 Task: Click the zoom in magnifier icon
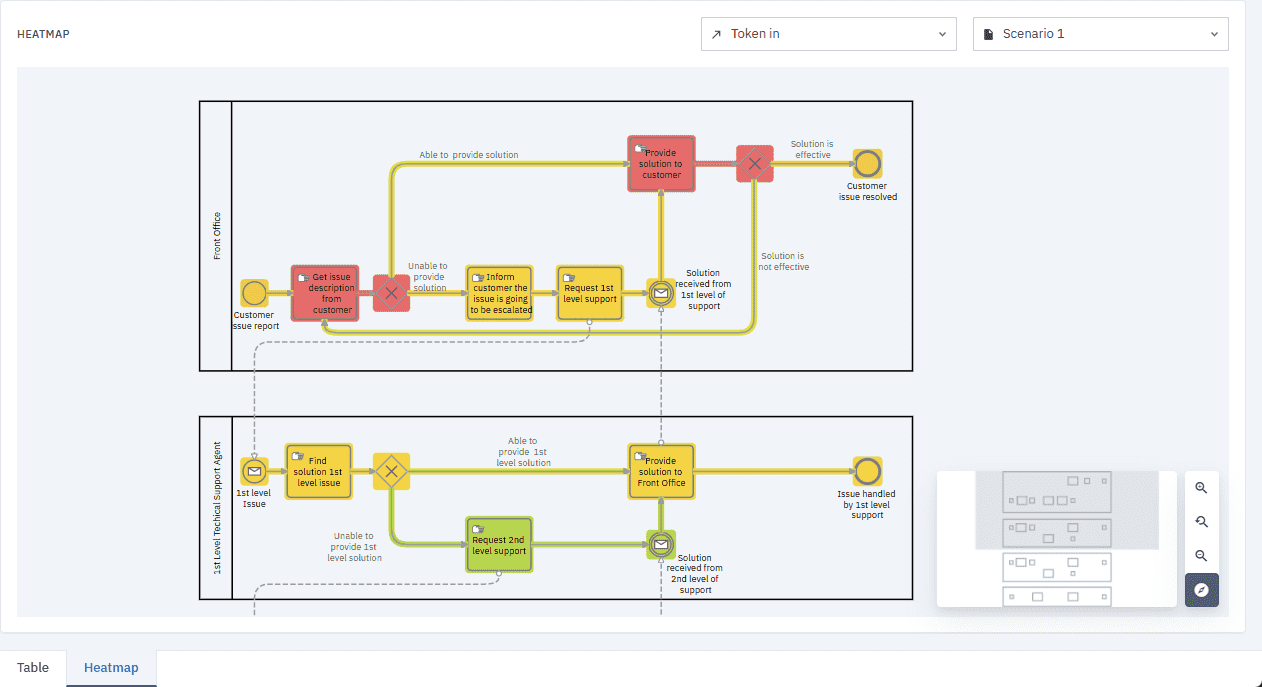[x=1201, y=488]
